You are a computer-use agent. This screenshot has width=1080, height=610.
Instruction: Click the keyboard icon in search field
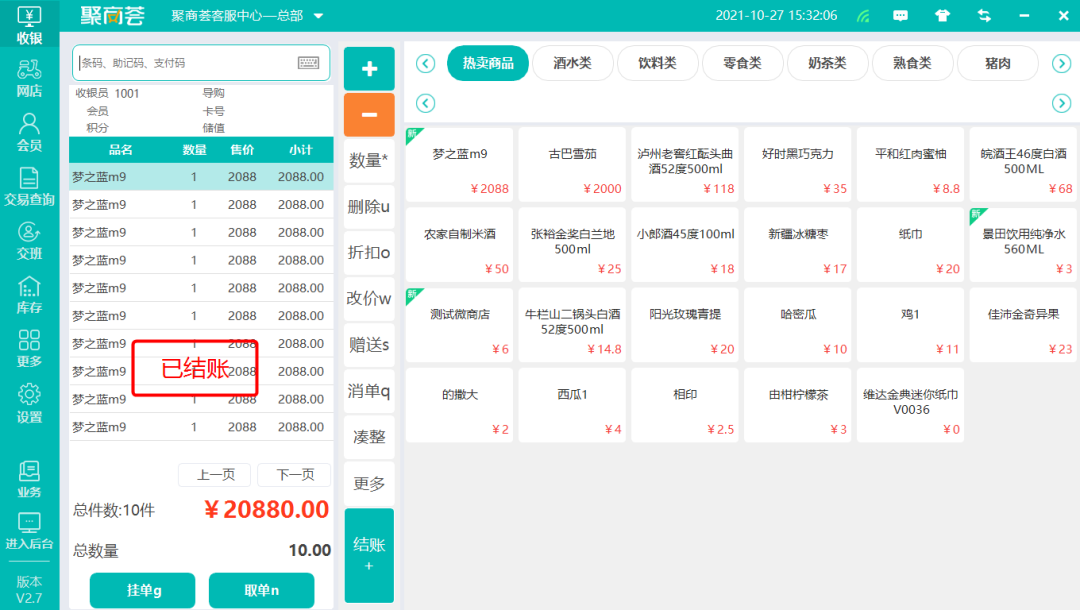pyautogui.click(x=309, y=63)
